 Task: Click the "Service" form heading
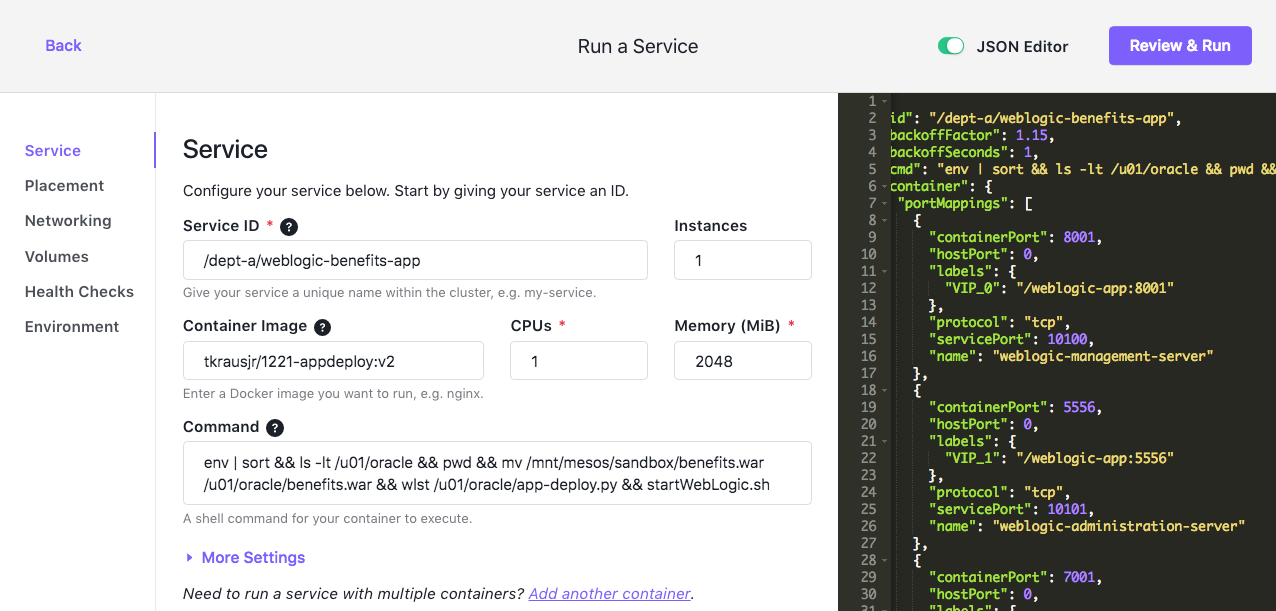click(225, 150)
